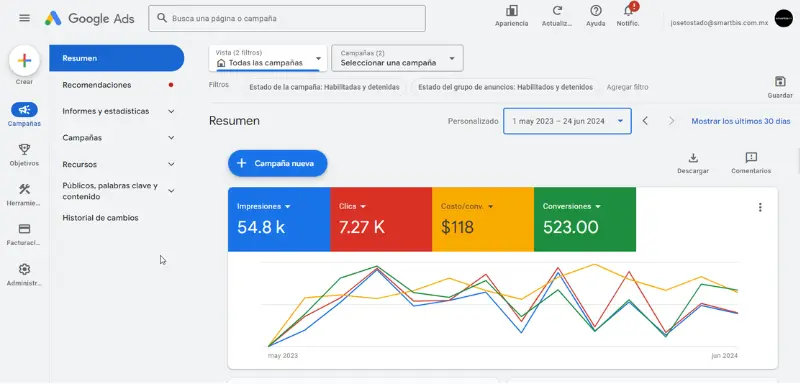Click the may 2023 axis label
The width and height of the screenshot is (800, 384).
click(x=283, y=355)
